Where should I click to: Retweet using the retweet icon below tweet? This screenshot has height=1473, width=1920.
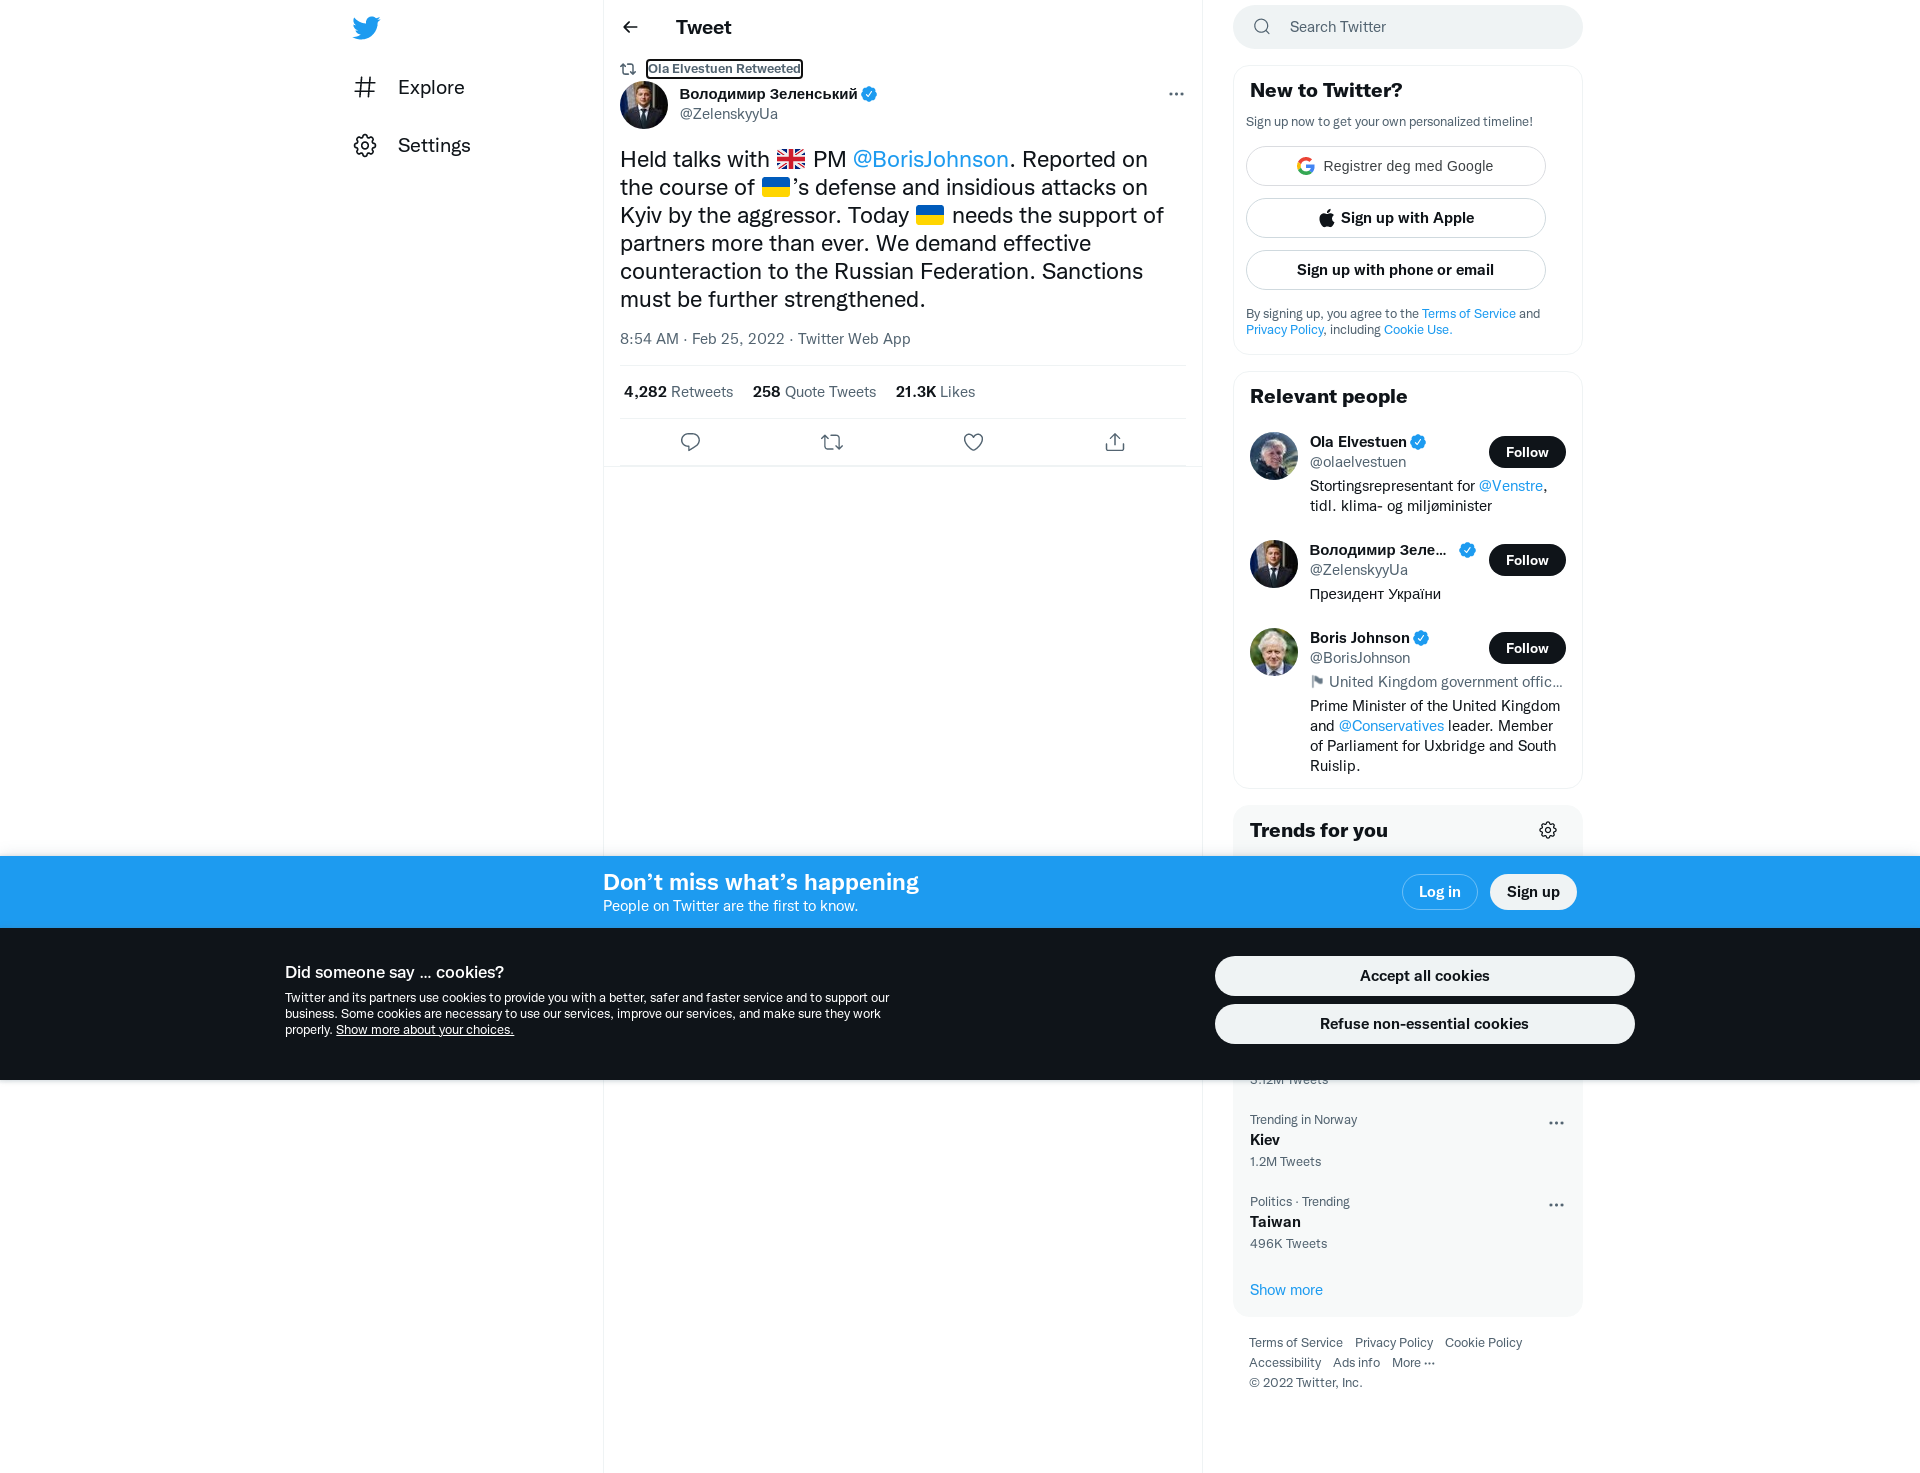[832, 442]
